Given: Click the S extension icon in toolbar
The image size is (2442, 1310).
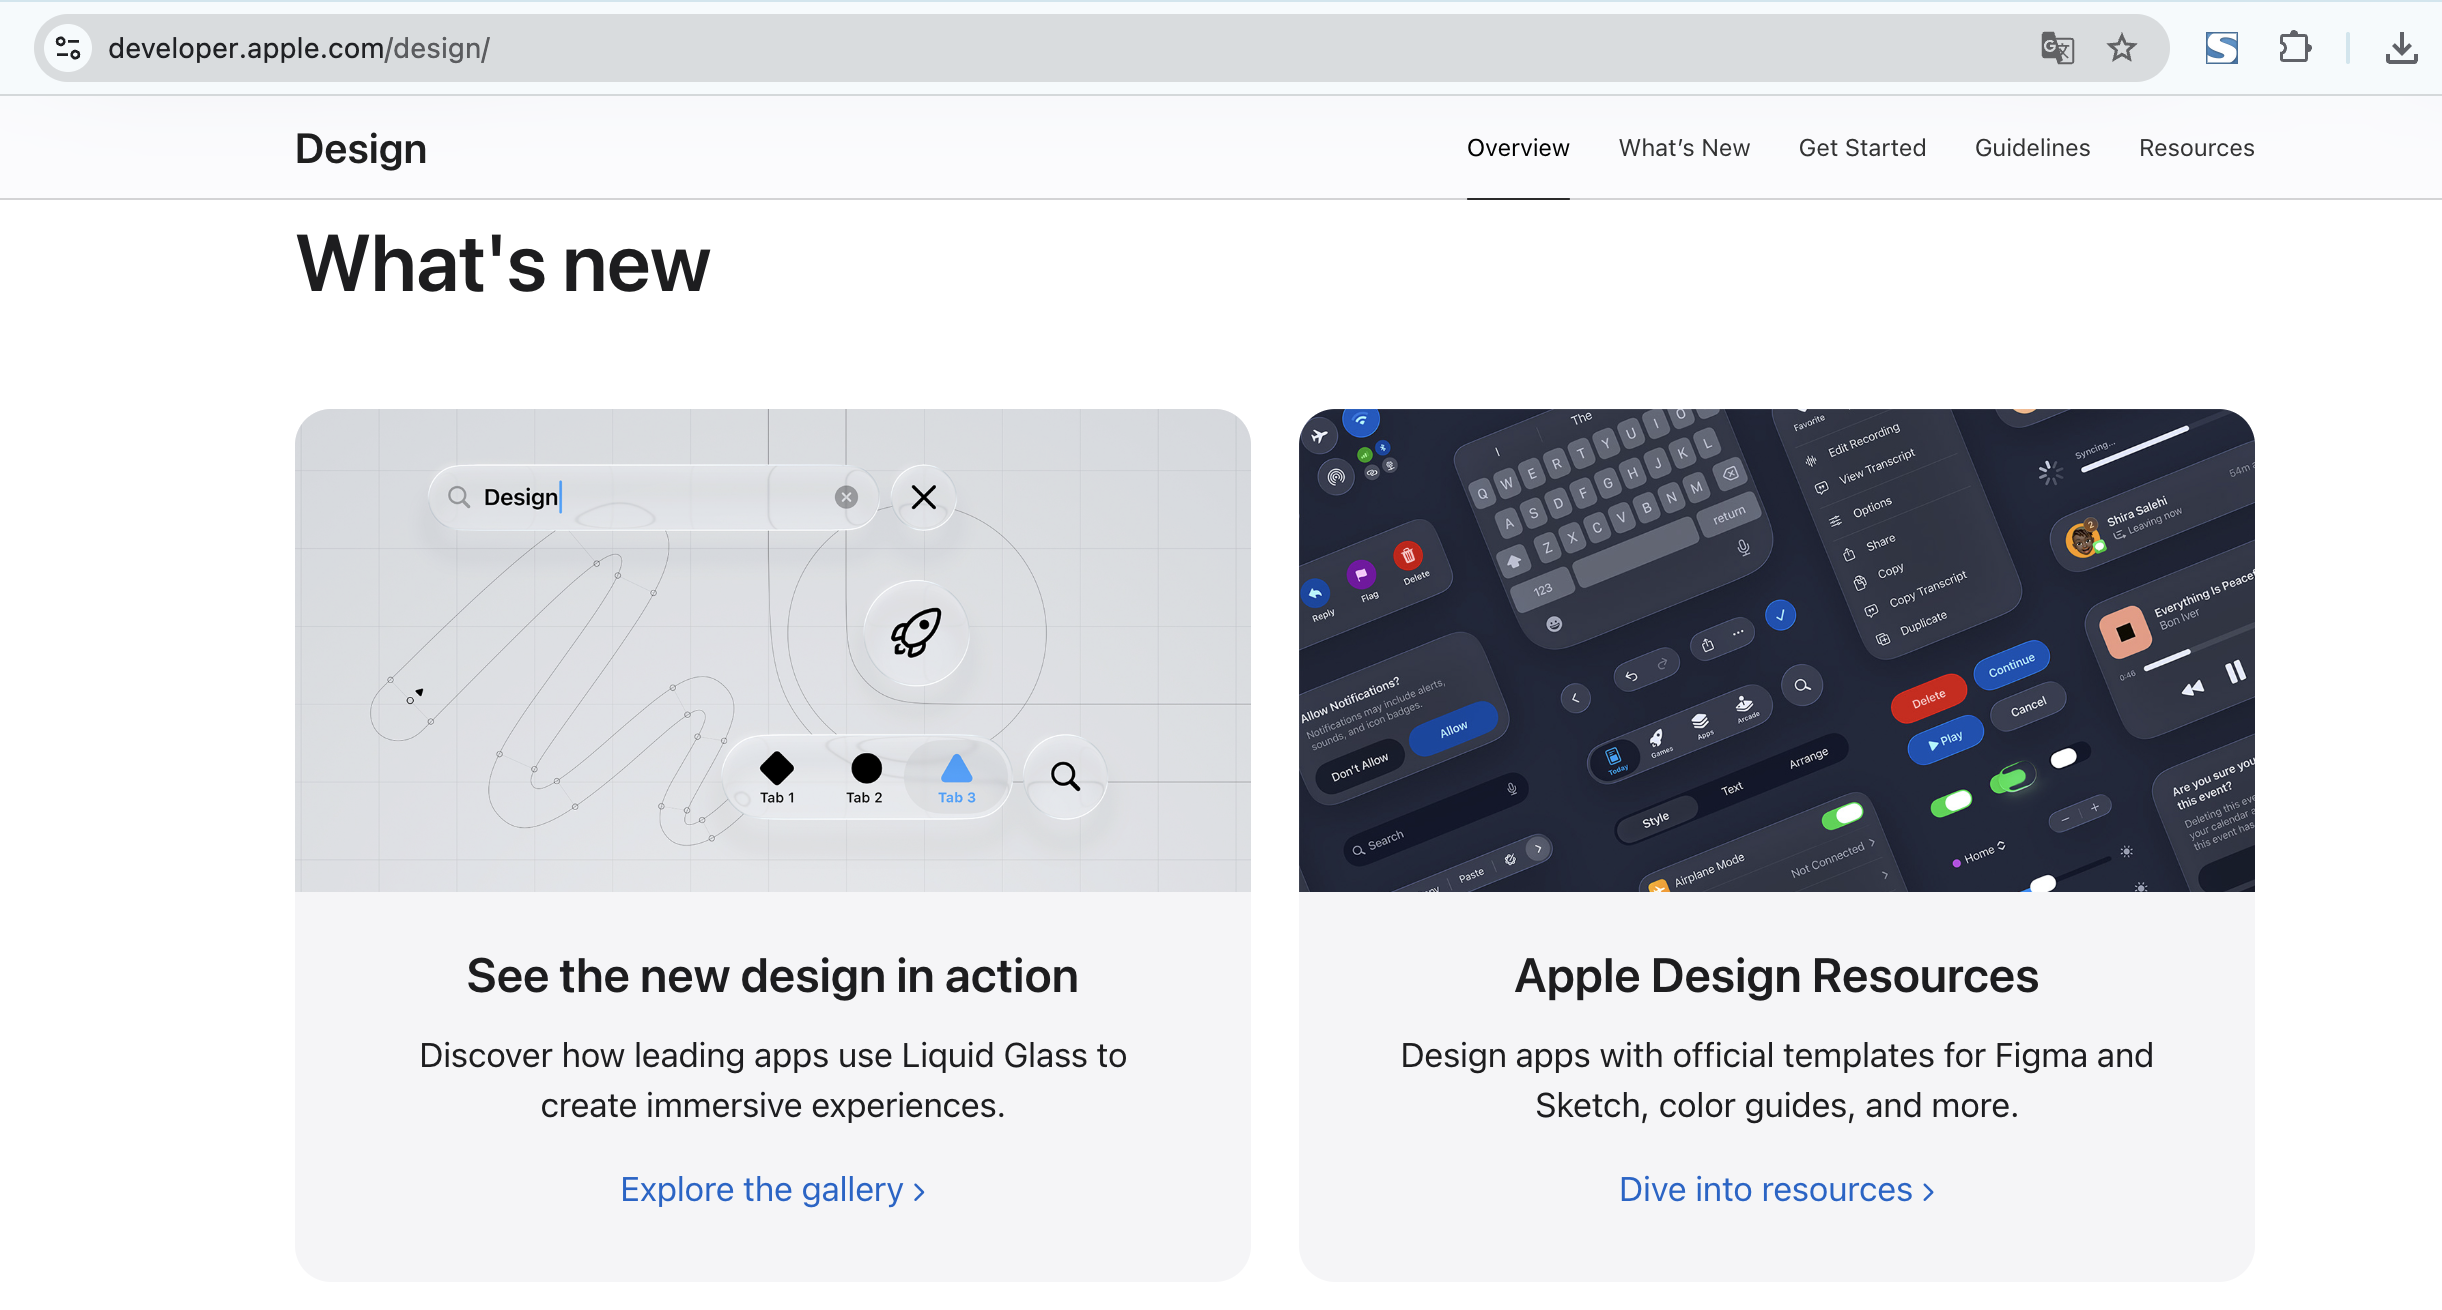Looking at the screenshot, I should (x=2221, y=48).
